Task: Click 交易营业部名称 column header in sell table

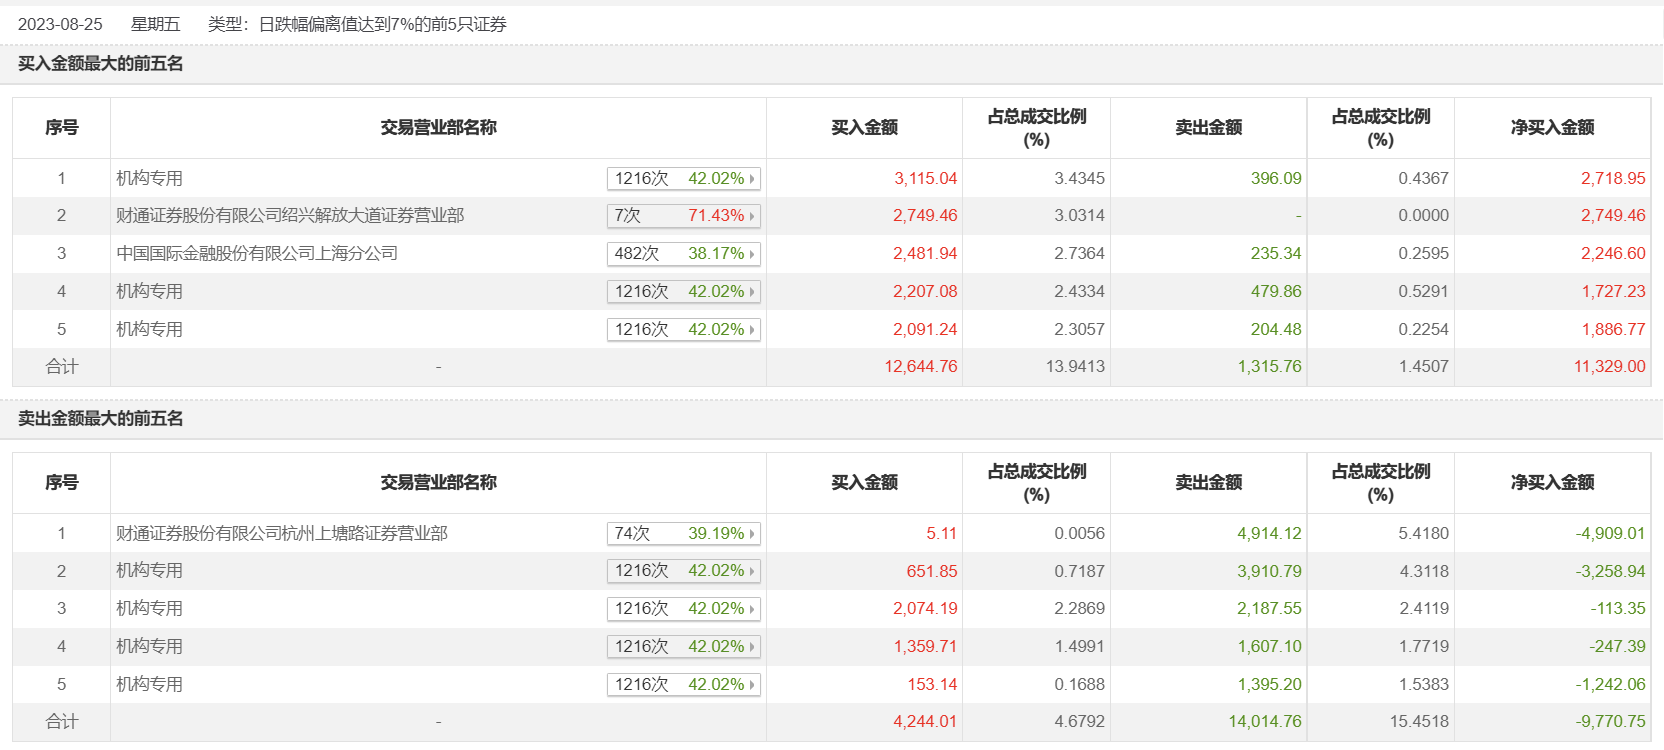Action: (x=438, y=483)
